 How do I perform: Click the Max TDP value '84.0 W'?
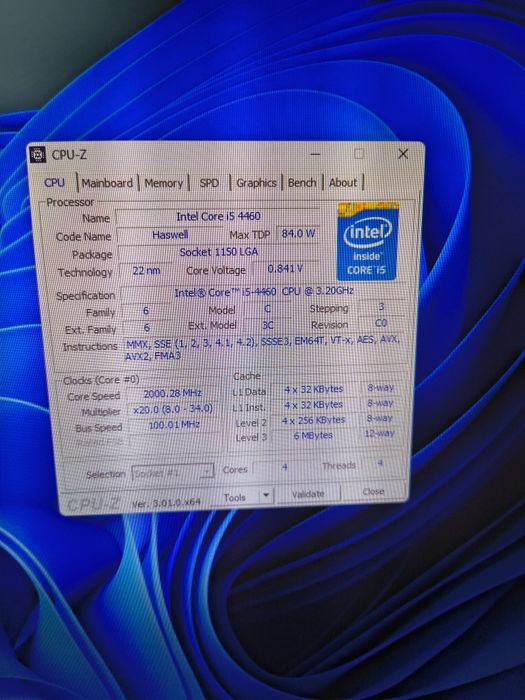[298, 233]
